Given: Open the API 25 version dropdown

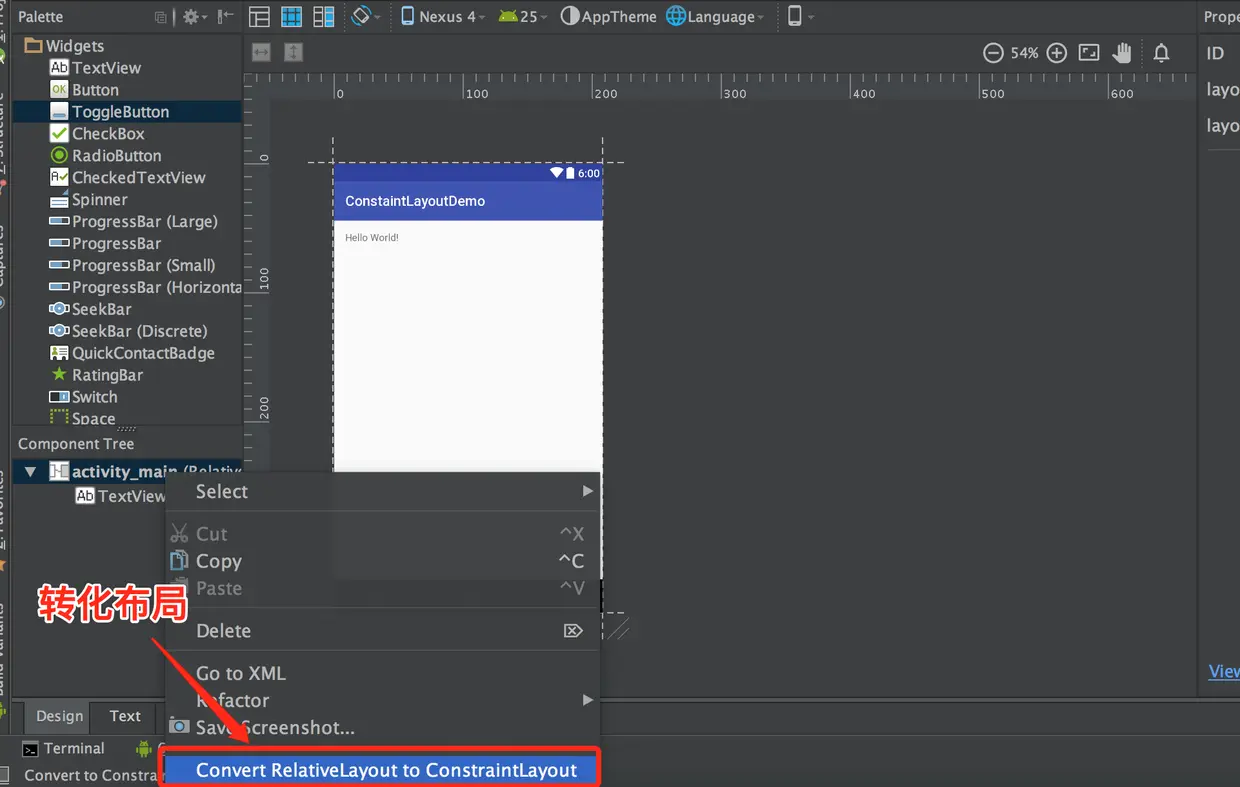Looking at the screenshot, I should (524, 17).
